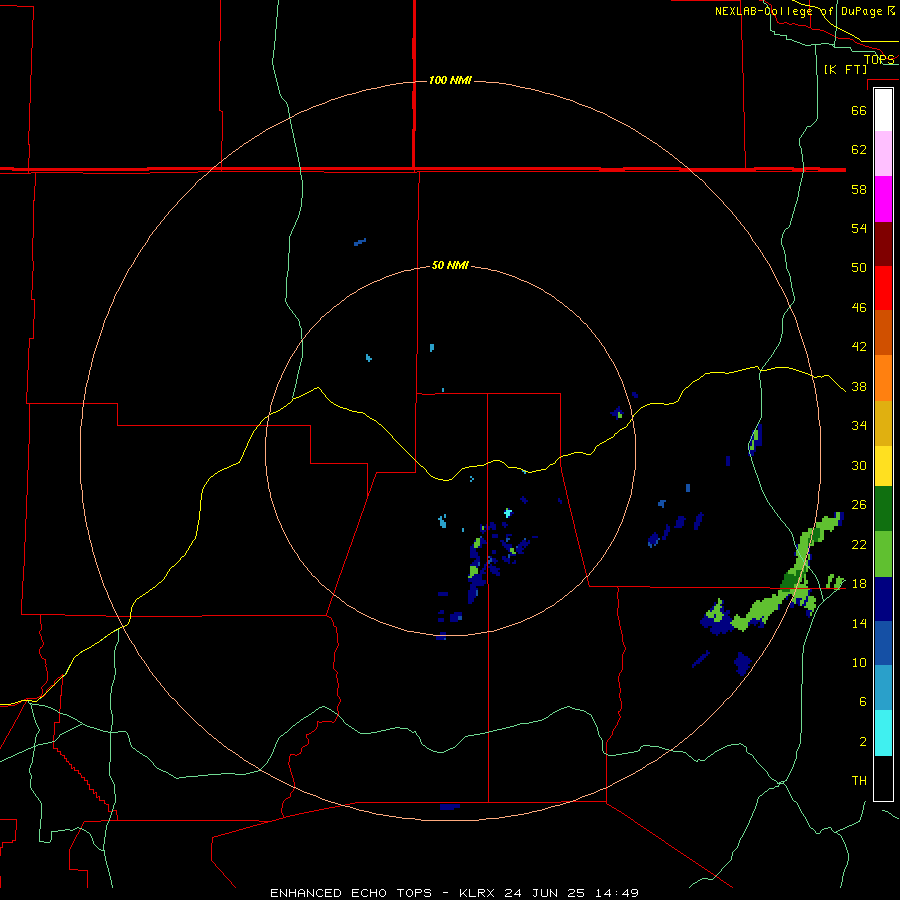Click the "TOPS" legend heading
This screenshot has width=900, height=900.
tap(879, 59)
